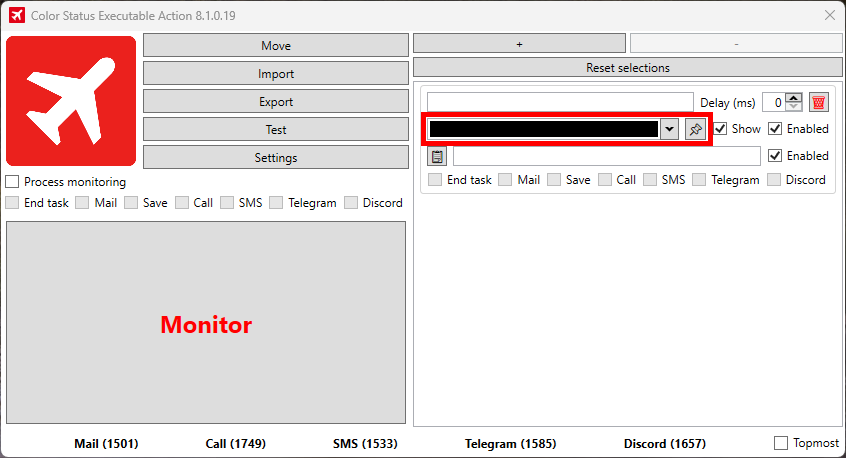Click the pin icon beside color dropdown
Screen dimensions: 846x458
click(x=695, y=129)
